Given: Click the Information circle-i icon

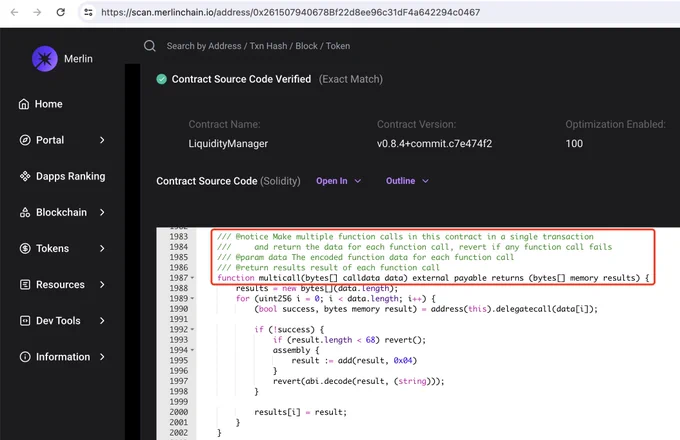Looking at the screenshot, I should [x=25, y=357].
